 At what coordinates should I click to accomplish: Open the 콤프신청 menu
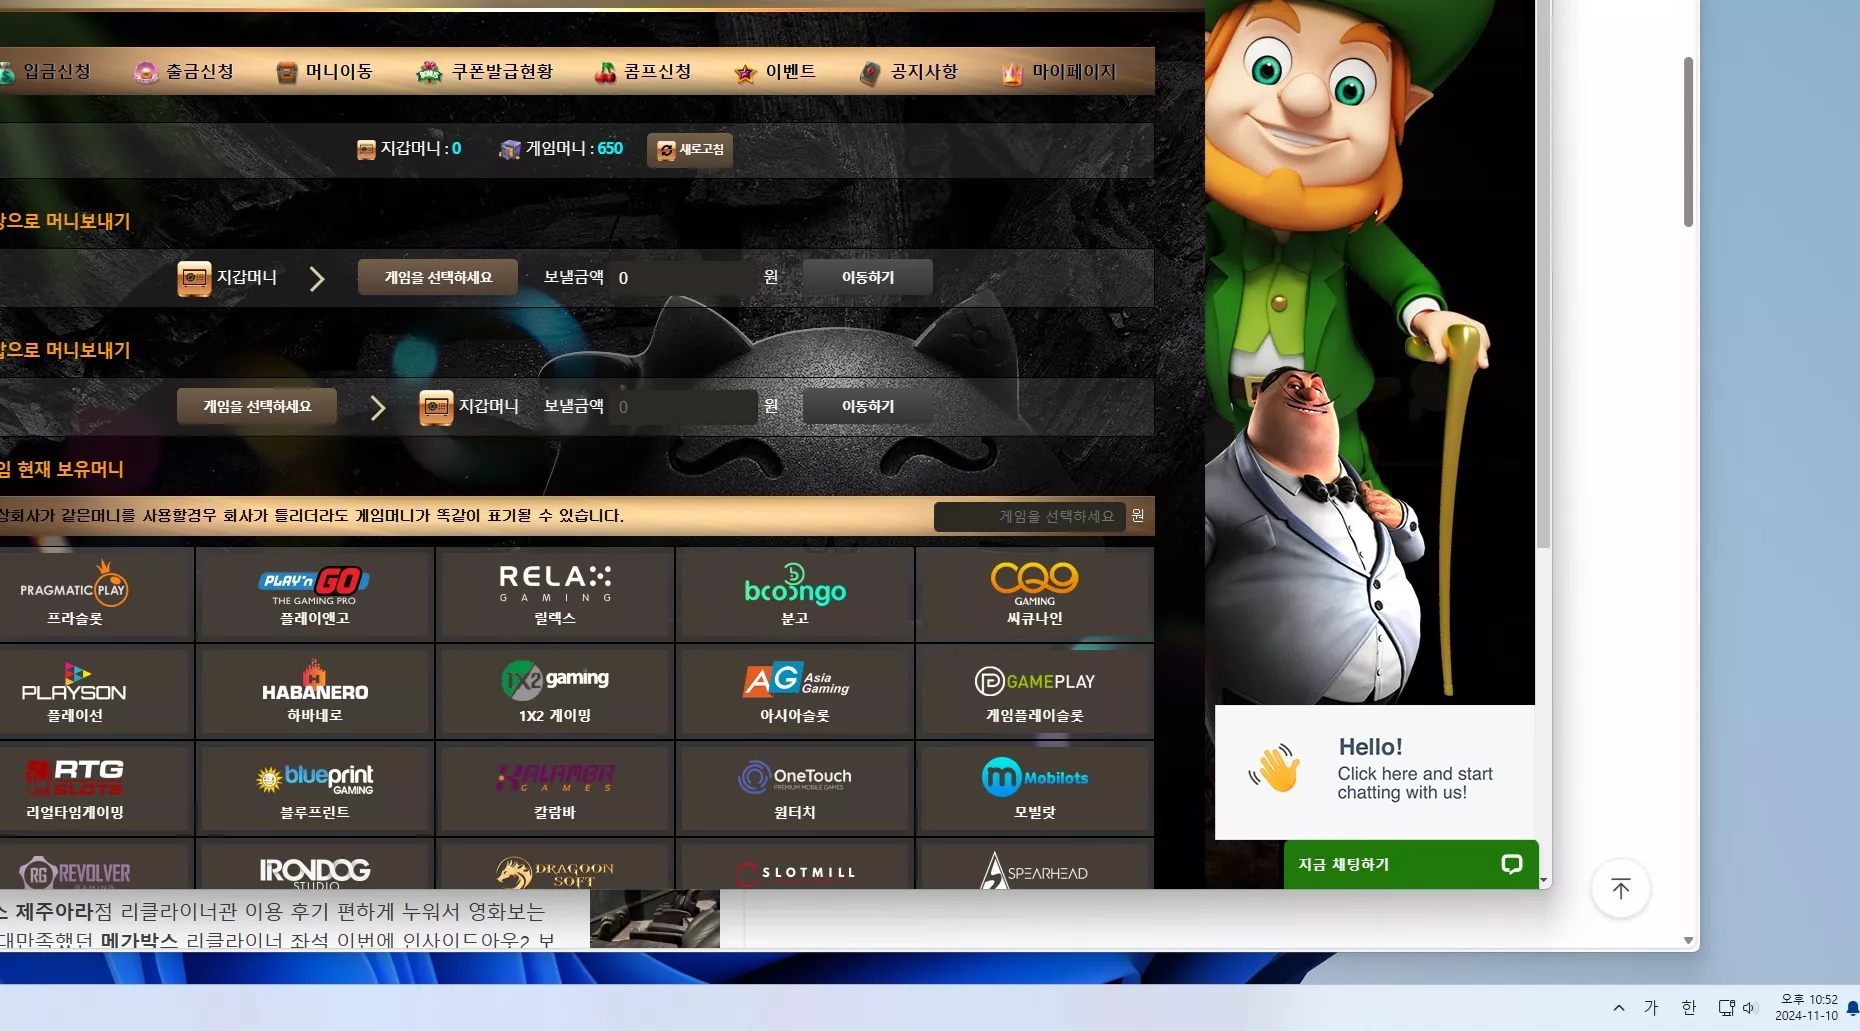(x=643, y=72)
